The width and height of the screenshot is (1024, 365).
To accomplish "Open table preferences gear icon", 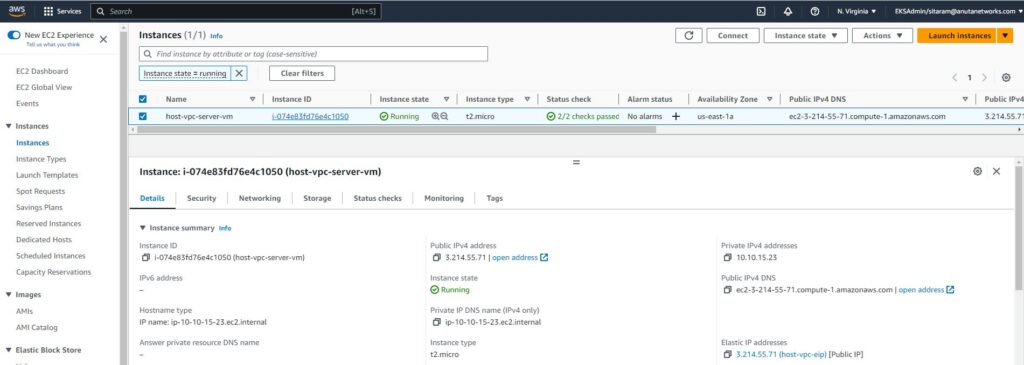I will coord(1006,77).
